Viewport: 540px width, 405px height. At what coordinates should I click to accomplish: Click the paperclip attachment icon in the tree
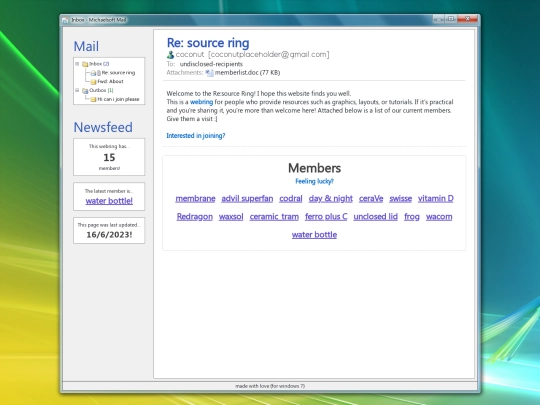pyautogui.click(x=99, y=73)
